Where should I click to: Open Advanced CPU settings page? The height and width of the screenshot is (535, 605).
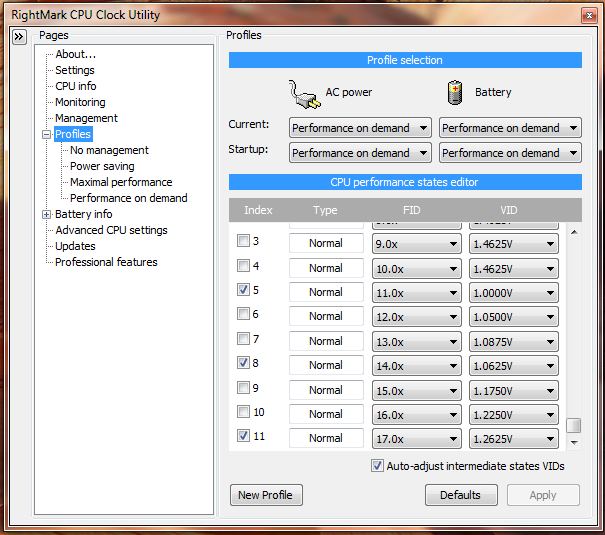click(x=112, y=230)
